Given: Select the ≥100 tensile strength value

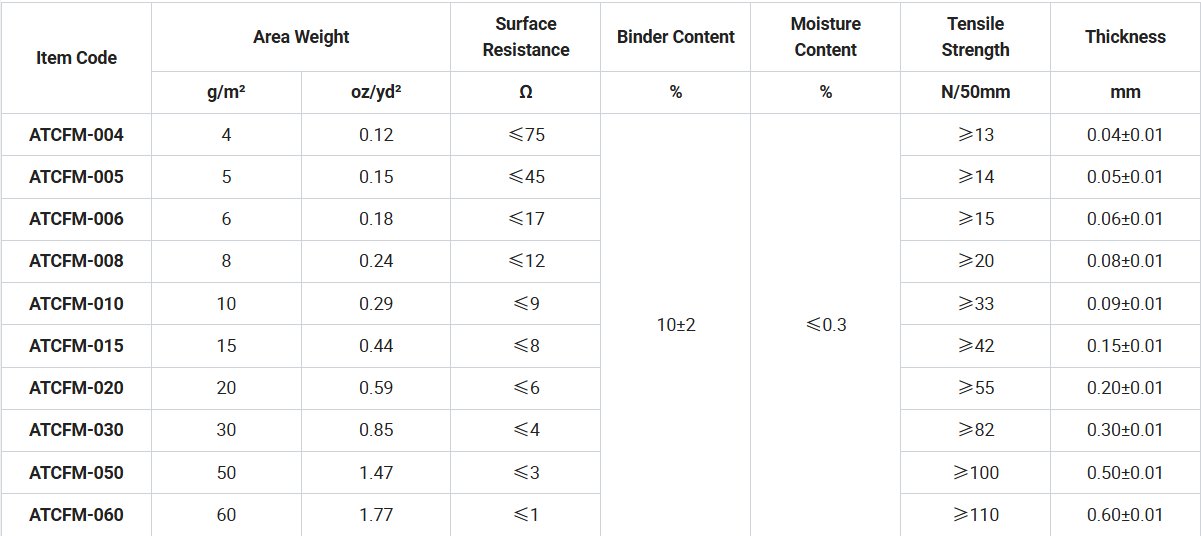Looking at the screenshot, I should click(x=975, y=473).
